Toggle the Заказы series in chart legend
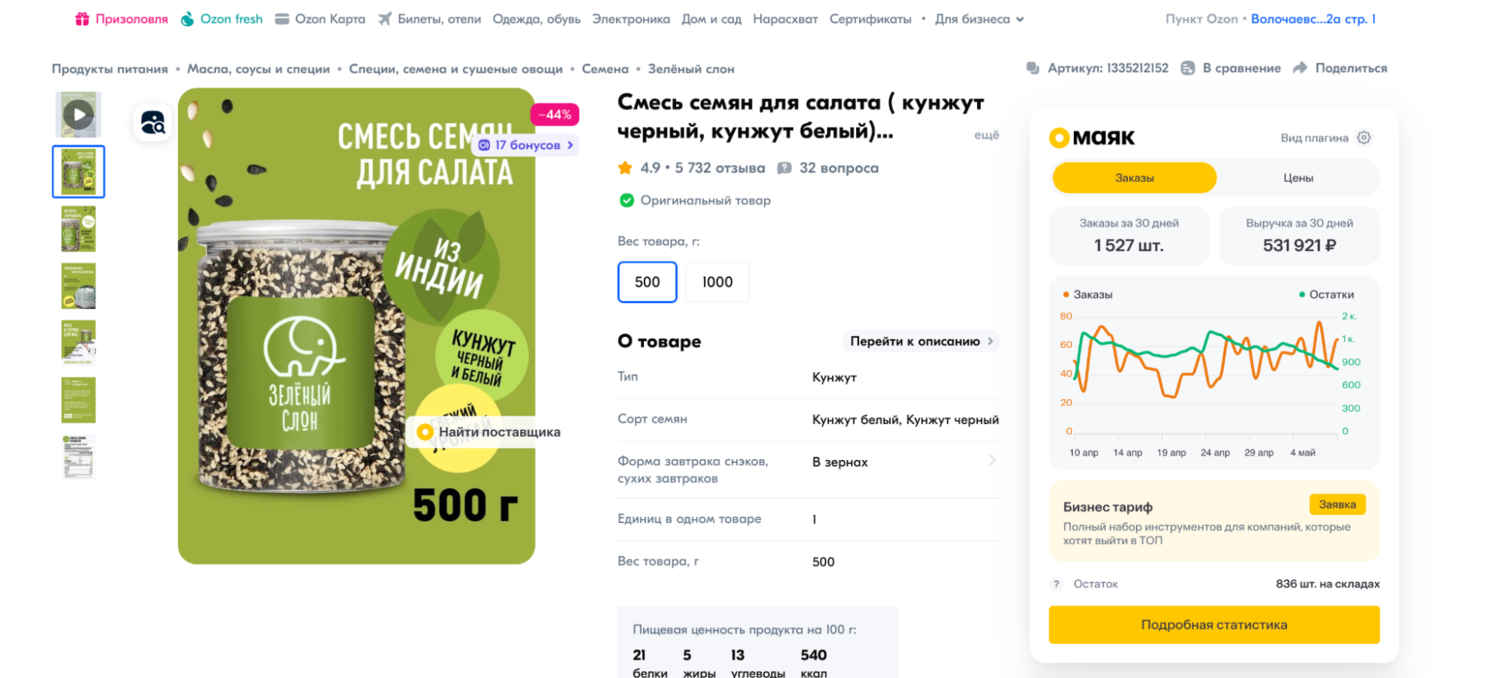Image resolution: width=1500 pixels, height=678 pixels. tap(1087, 295)
